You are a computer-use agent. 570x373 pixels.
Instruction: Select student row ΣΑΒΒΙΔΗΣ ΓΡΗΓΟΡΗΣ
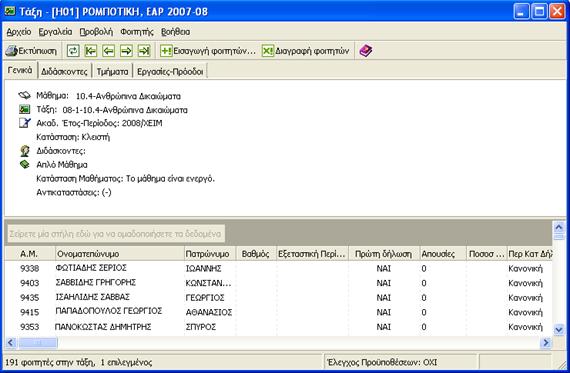click(x=278, y=283)
